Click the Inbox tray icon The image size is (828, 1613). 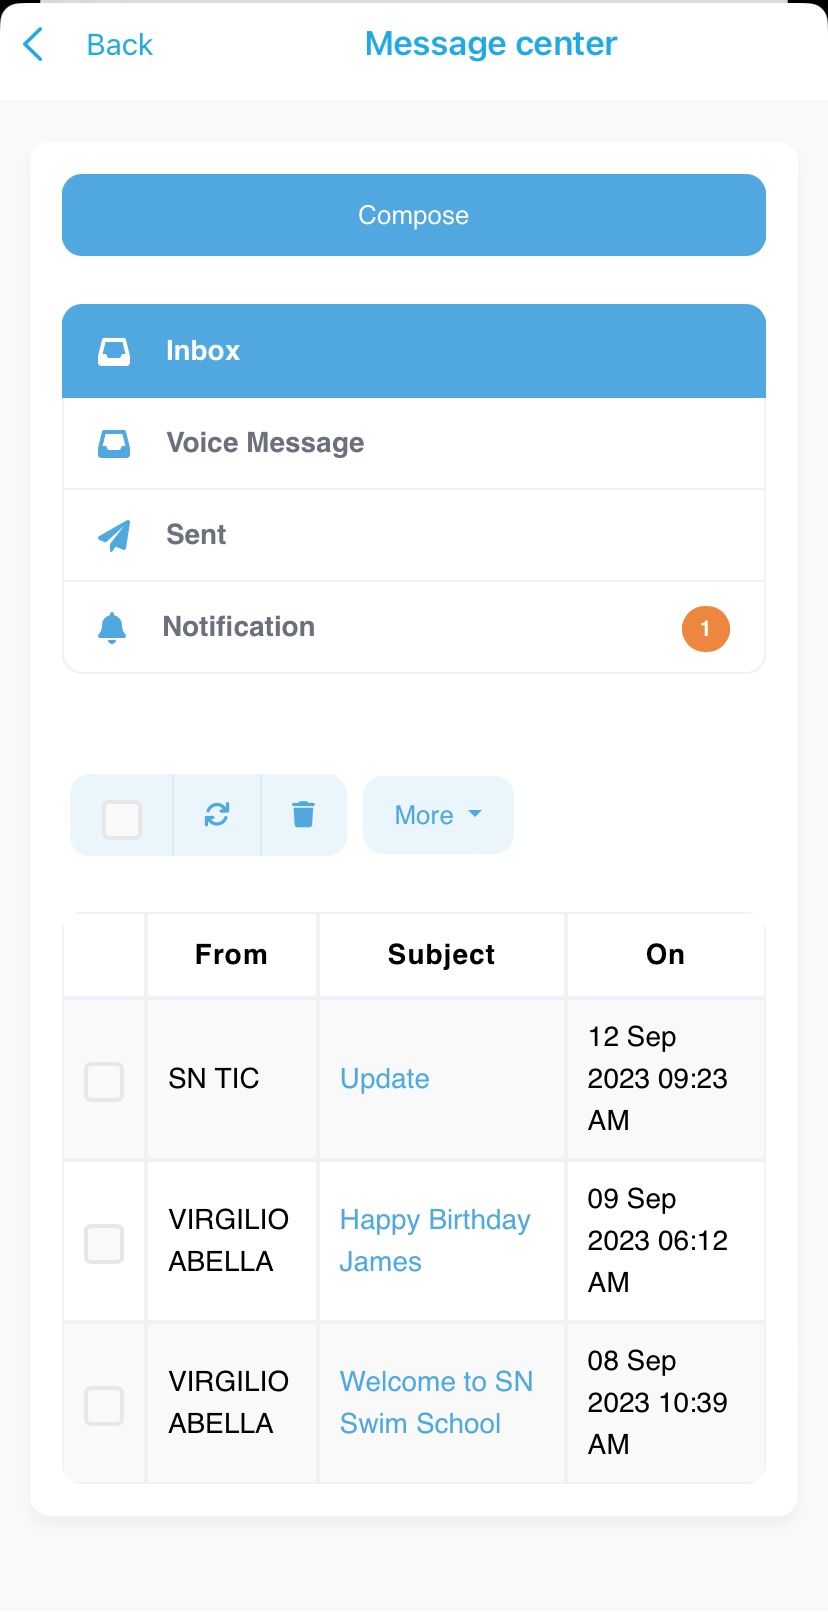point(114,351)
